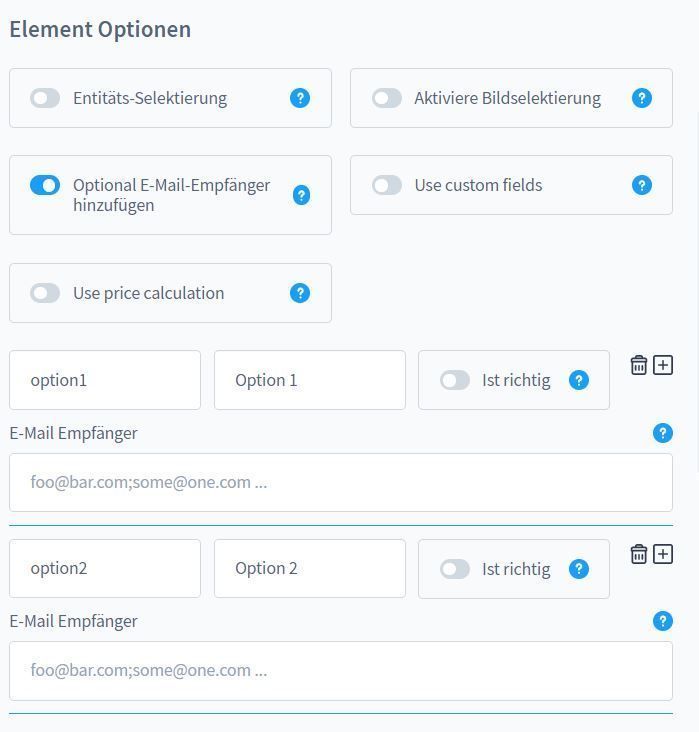699x732 pixels.
Task: Show help for Use custom fields
Action: pos(642,185)
